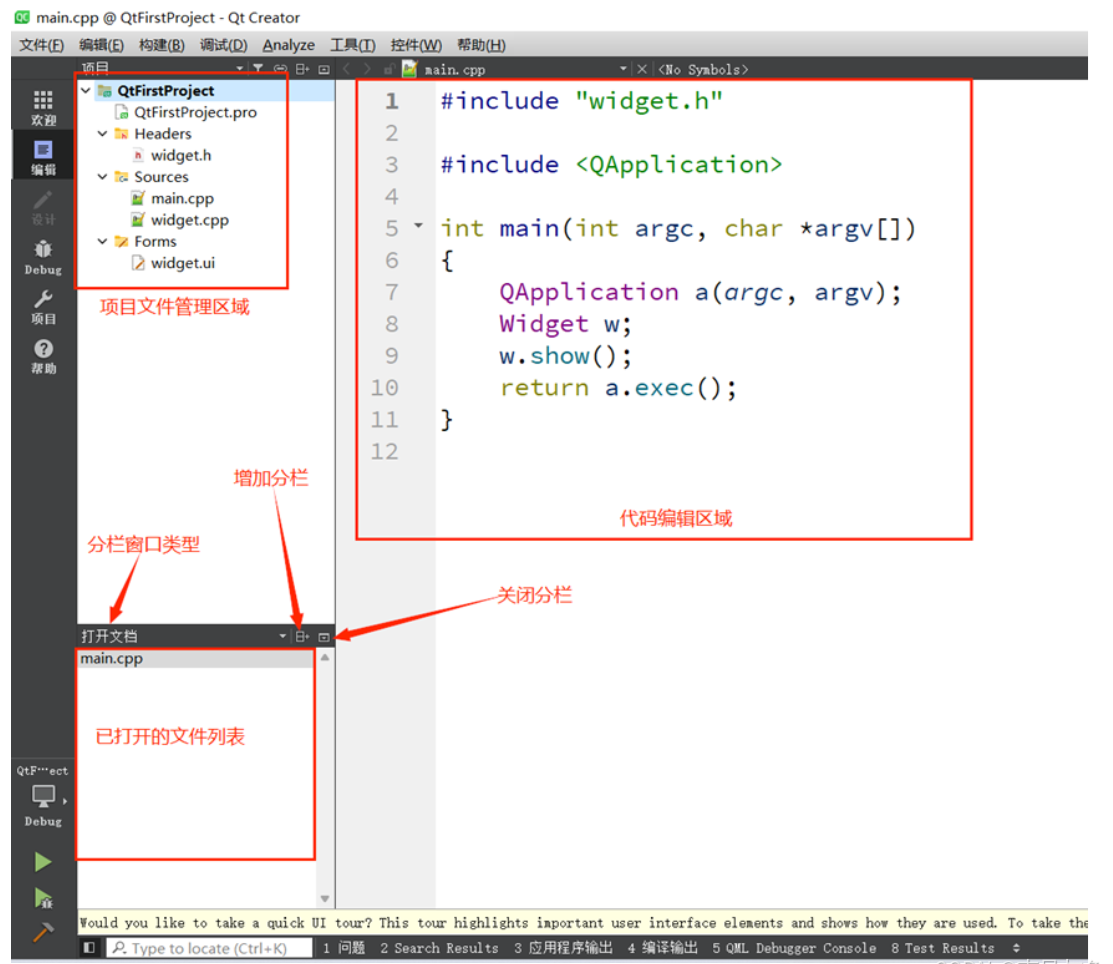Collapse the QtFirstProject root node
Viewport: 1113px width, 964px height.
click(x=86, y=90)
